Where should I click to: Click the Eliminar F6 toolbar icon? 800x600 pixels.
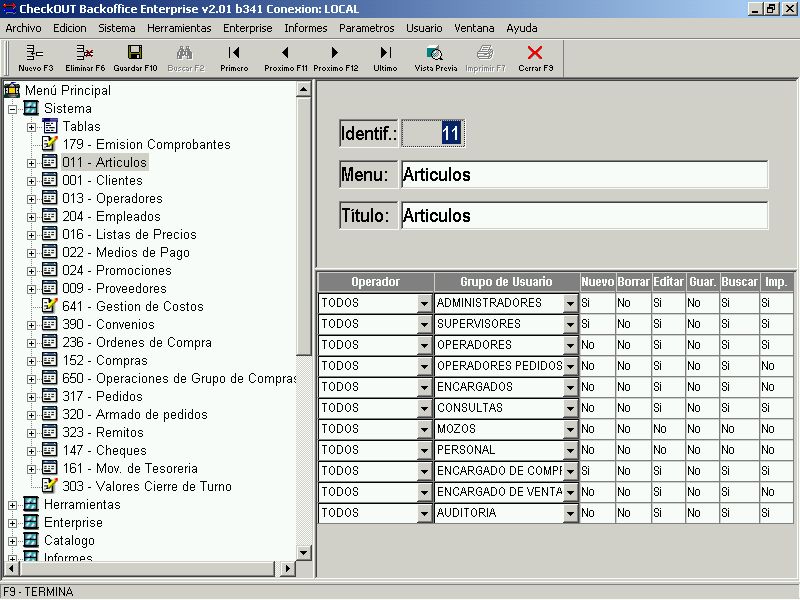85,53
